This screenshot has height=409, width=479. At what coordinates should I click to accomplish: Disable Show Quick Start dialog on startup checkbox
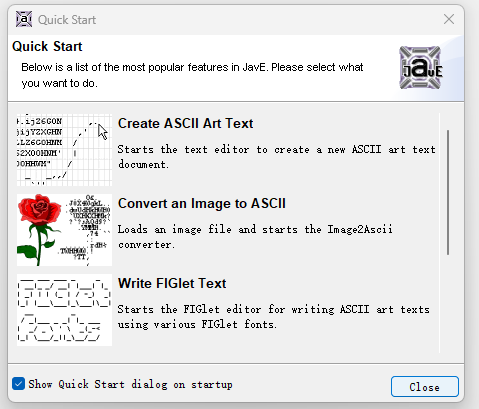(x=18, y=384)
